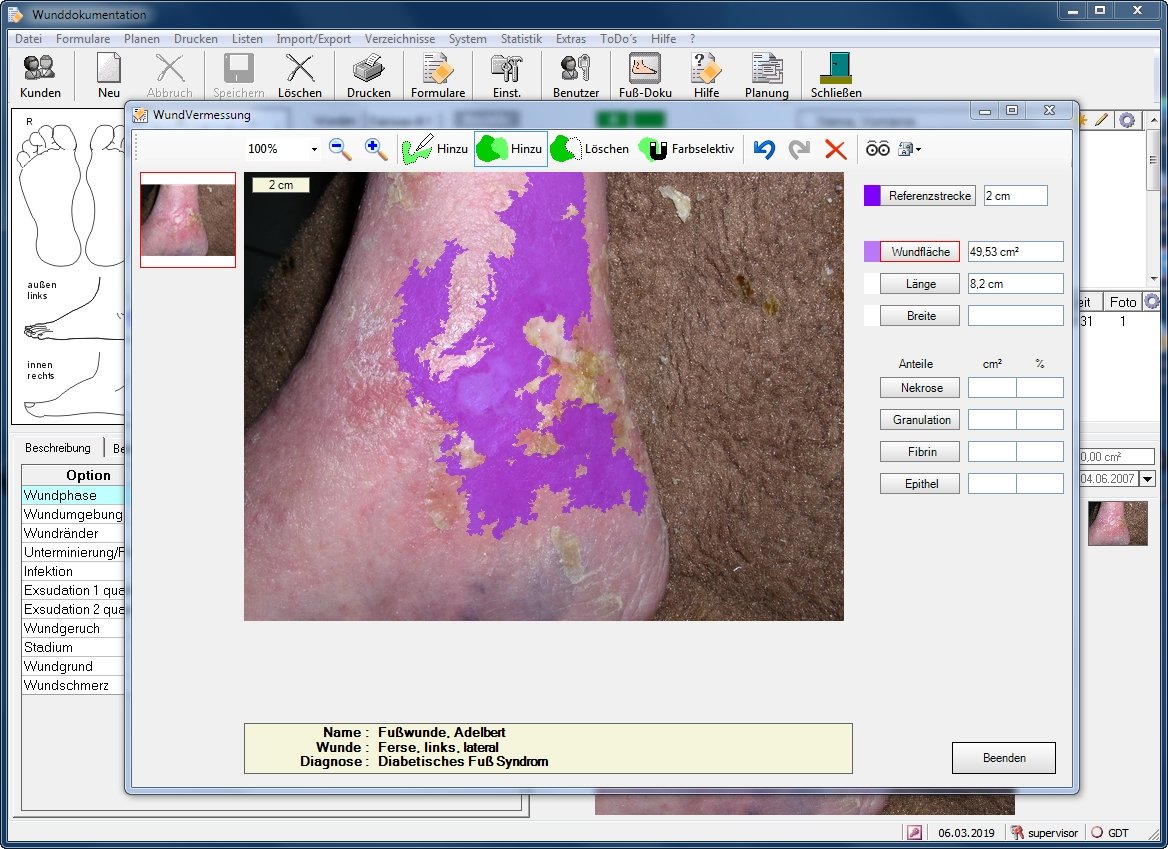Activate the Farbselektiv magnet tool
This screenshot has height=849, width=1168.
coord(687,149)
